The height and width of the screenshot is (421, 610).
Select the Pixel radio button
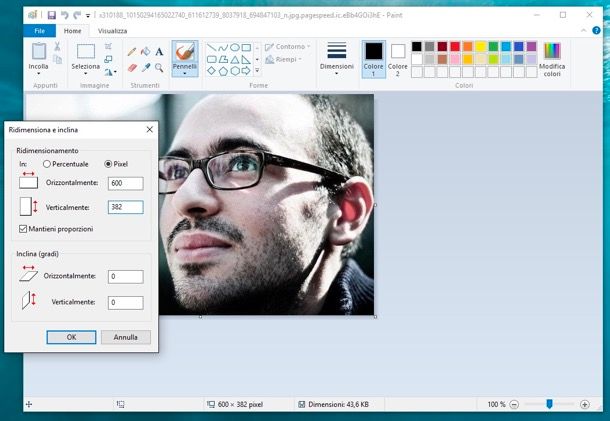109,164
